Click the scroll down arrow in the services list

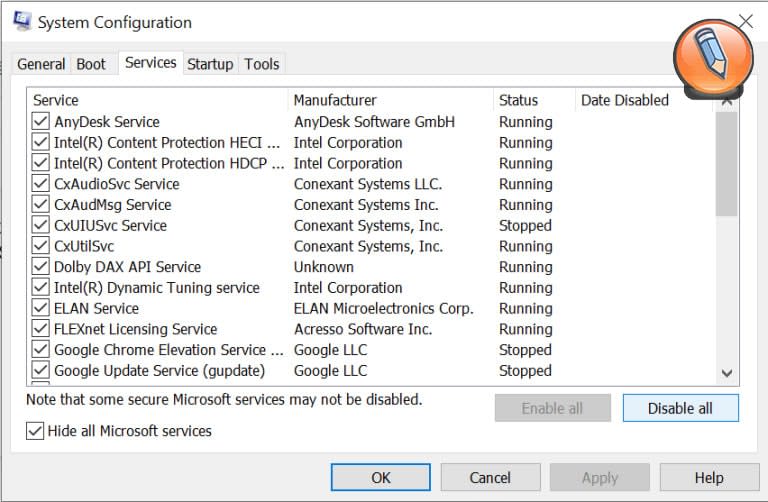click(727, 373)
